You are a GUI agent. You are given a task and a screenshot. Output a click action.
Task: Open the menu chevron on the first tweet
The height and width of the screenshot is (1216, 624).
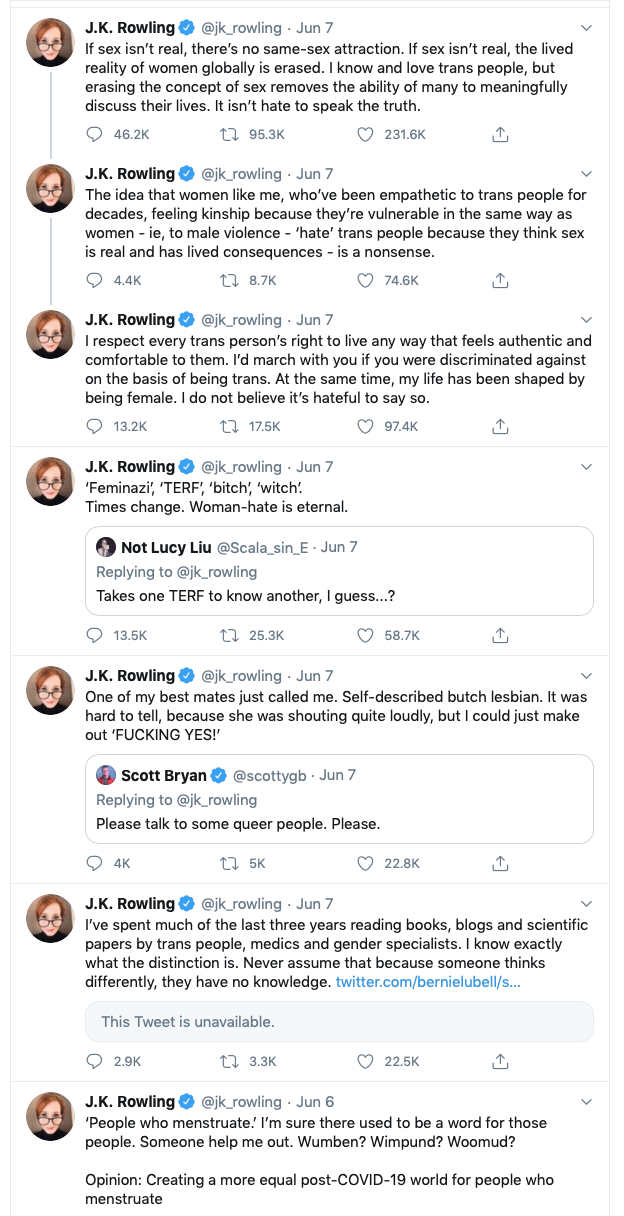586,28
